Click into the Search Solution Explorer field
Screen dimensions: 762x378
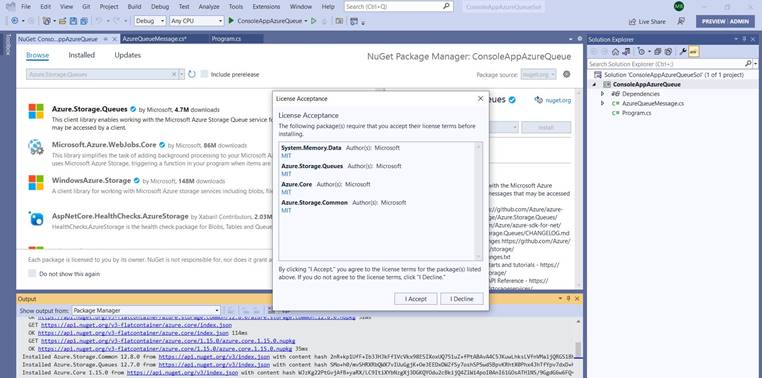(x=666, y=64)
